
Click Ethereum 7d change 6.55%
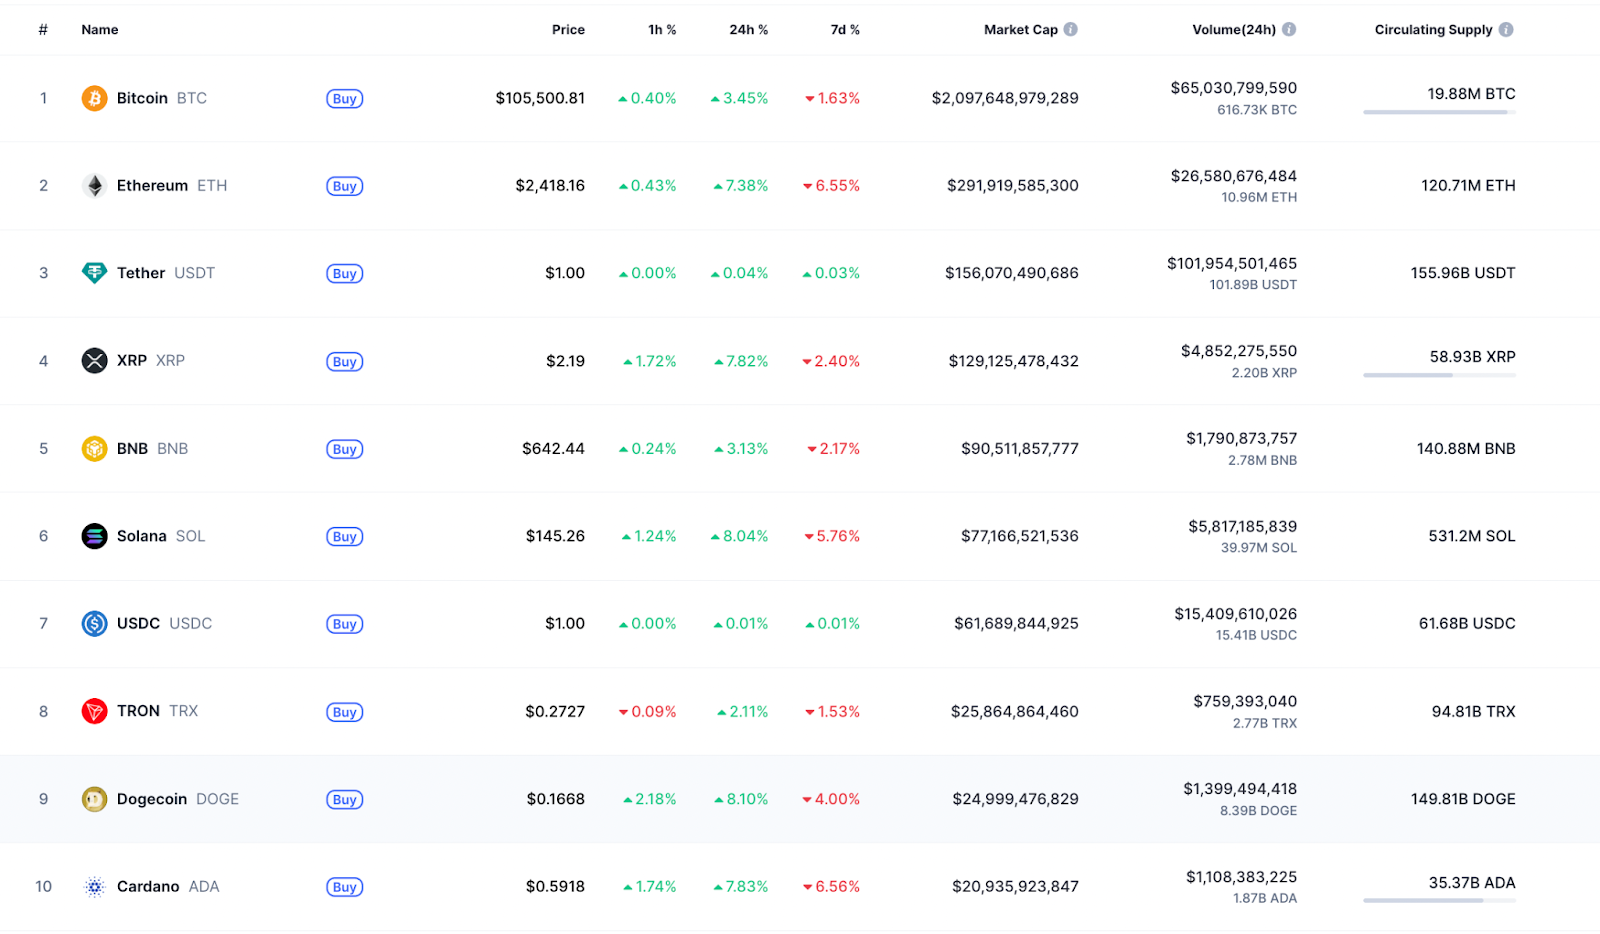832,186
